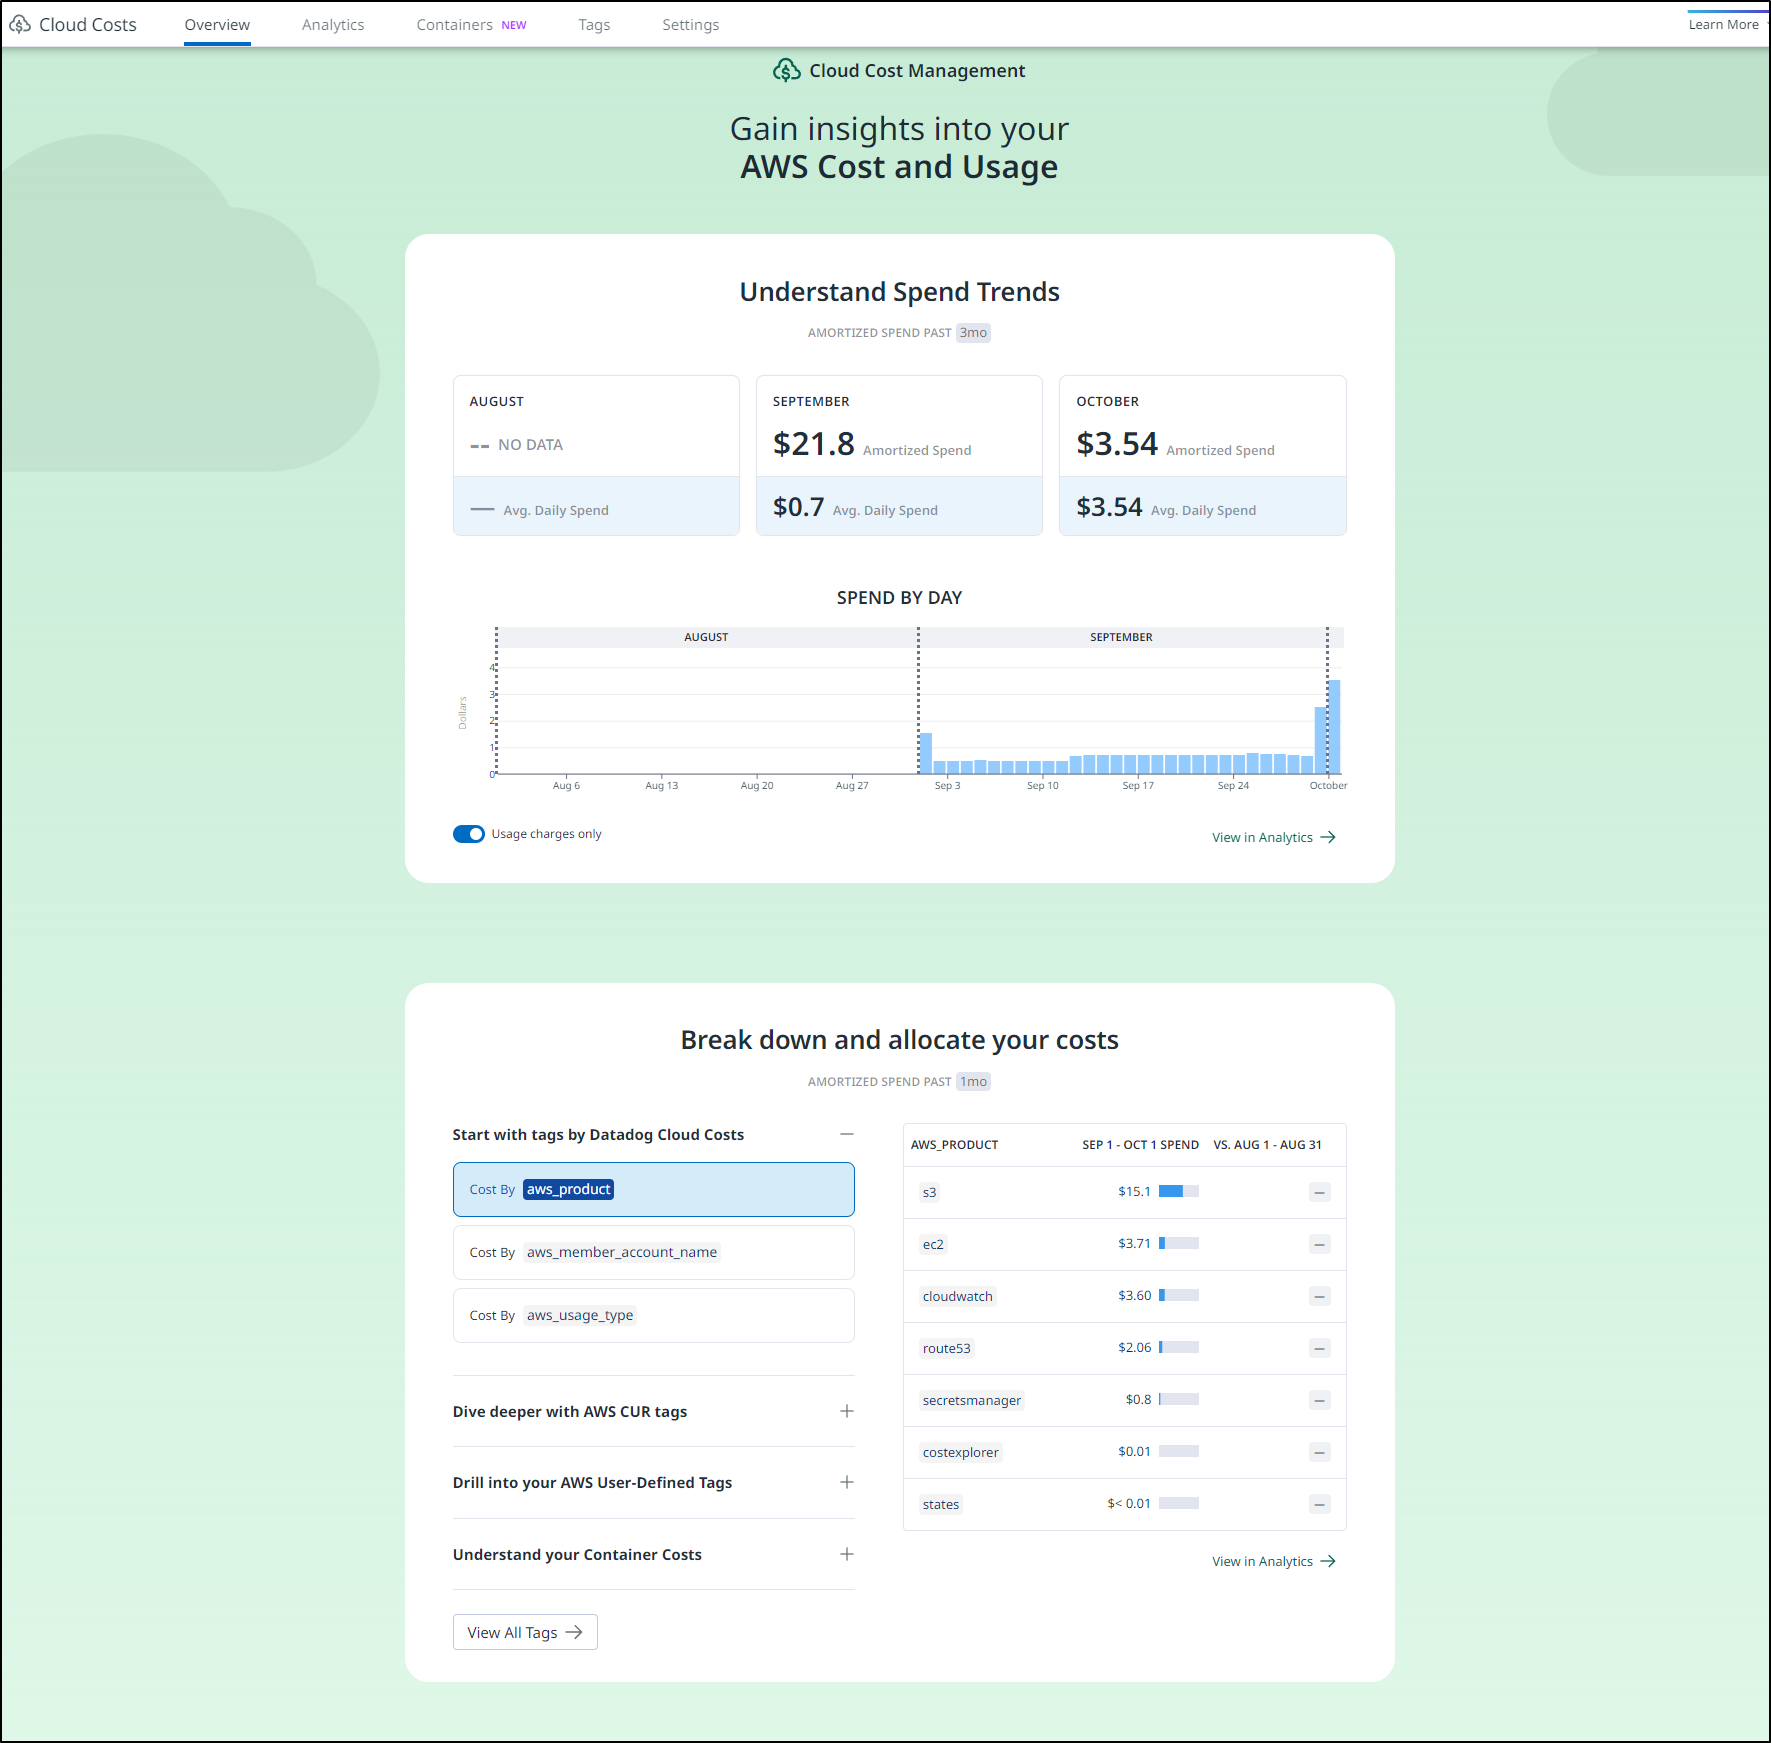Click the cloudwatch spend bar
1771x1743 pixels.
[1179, 1296]
